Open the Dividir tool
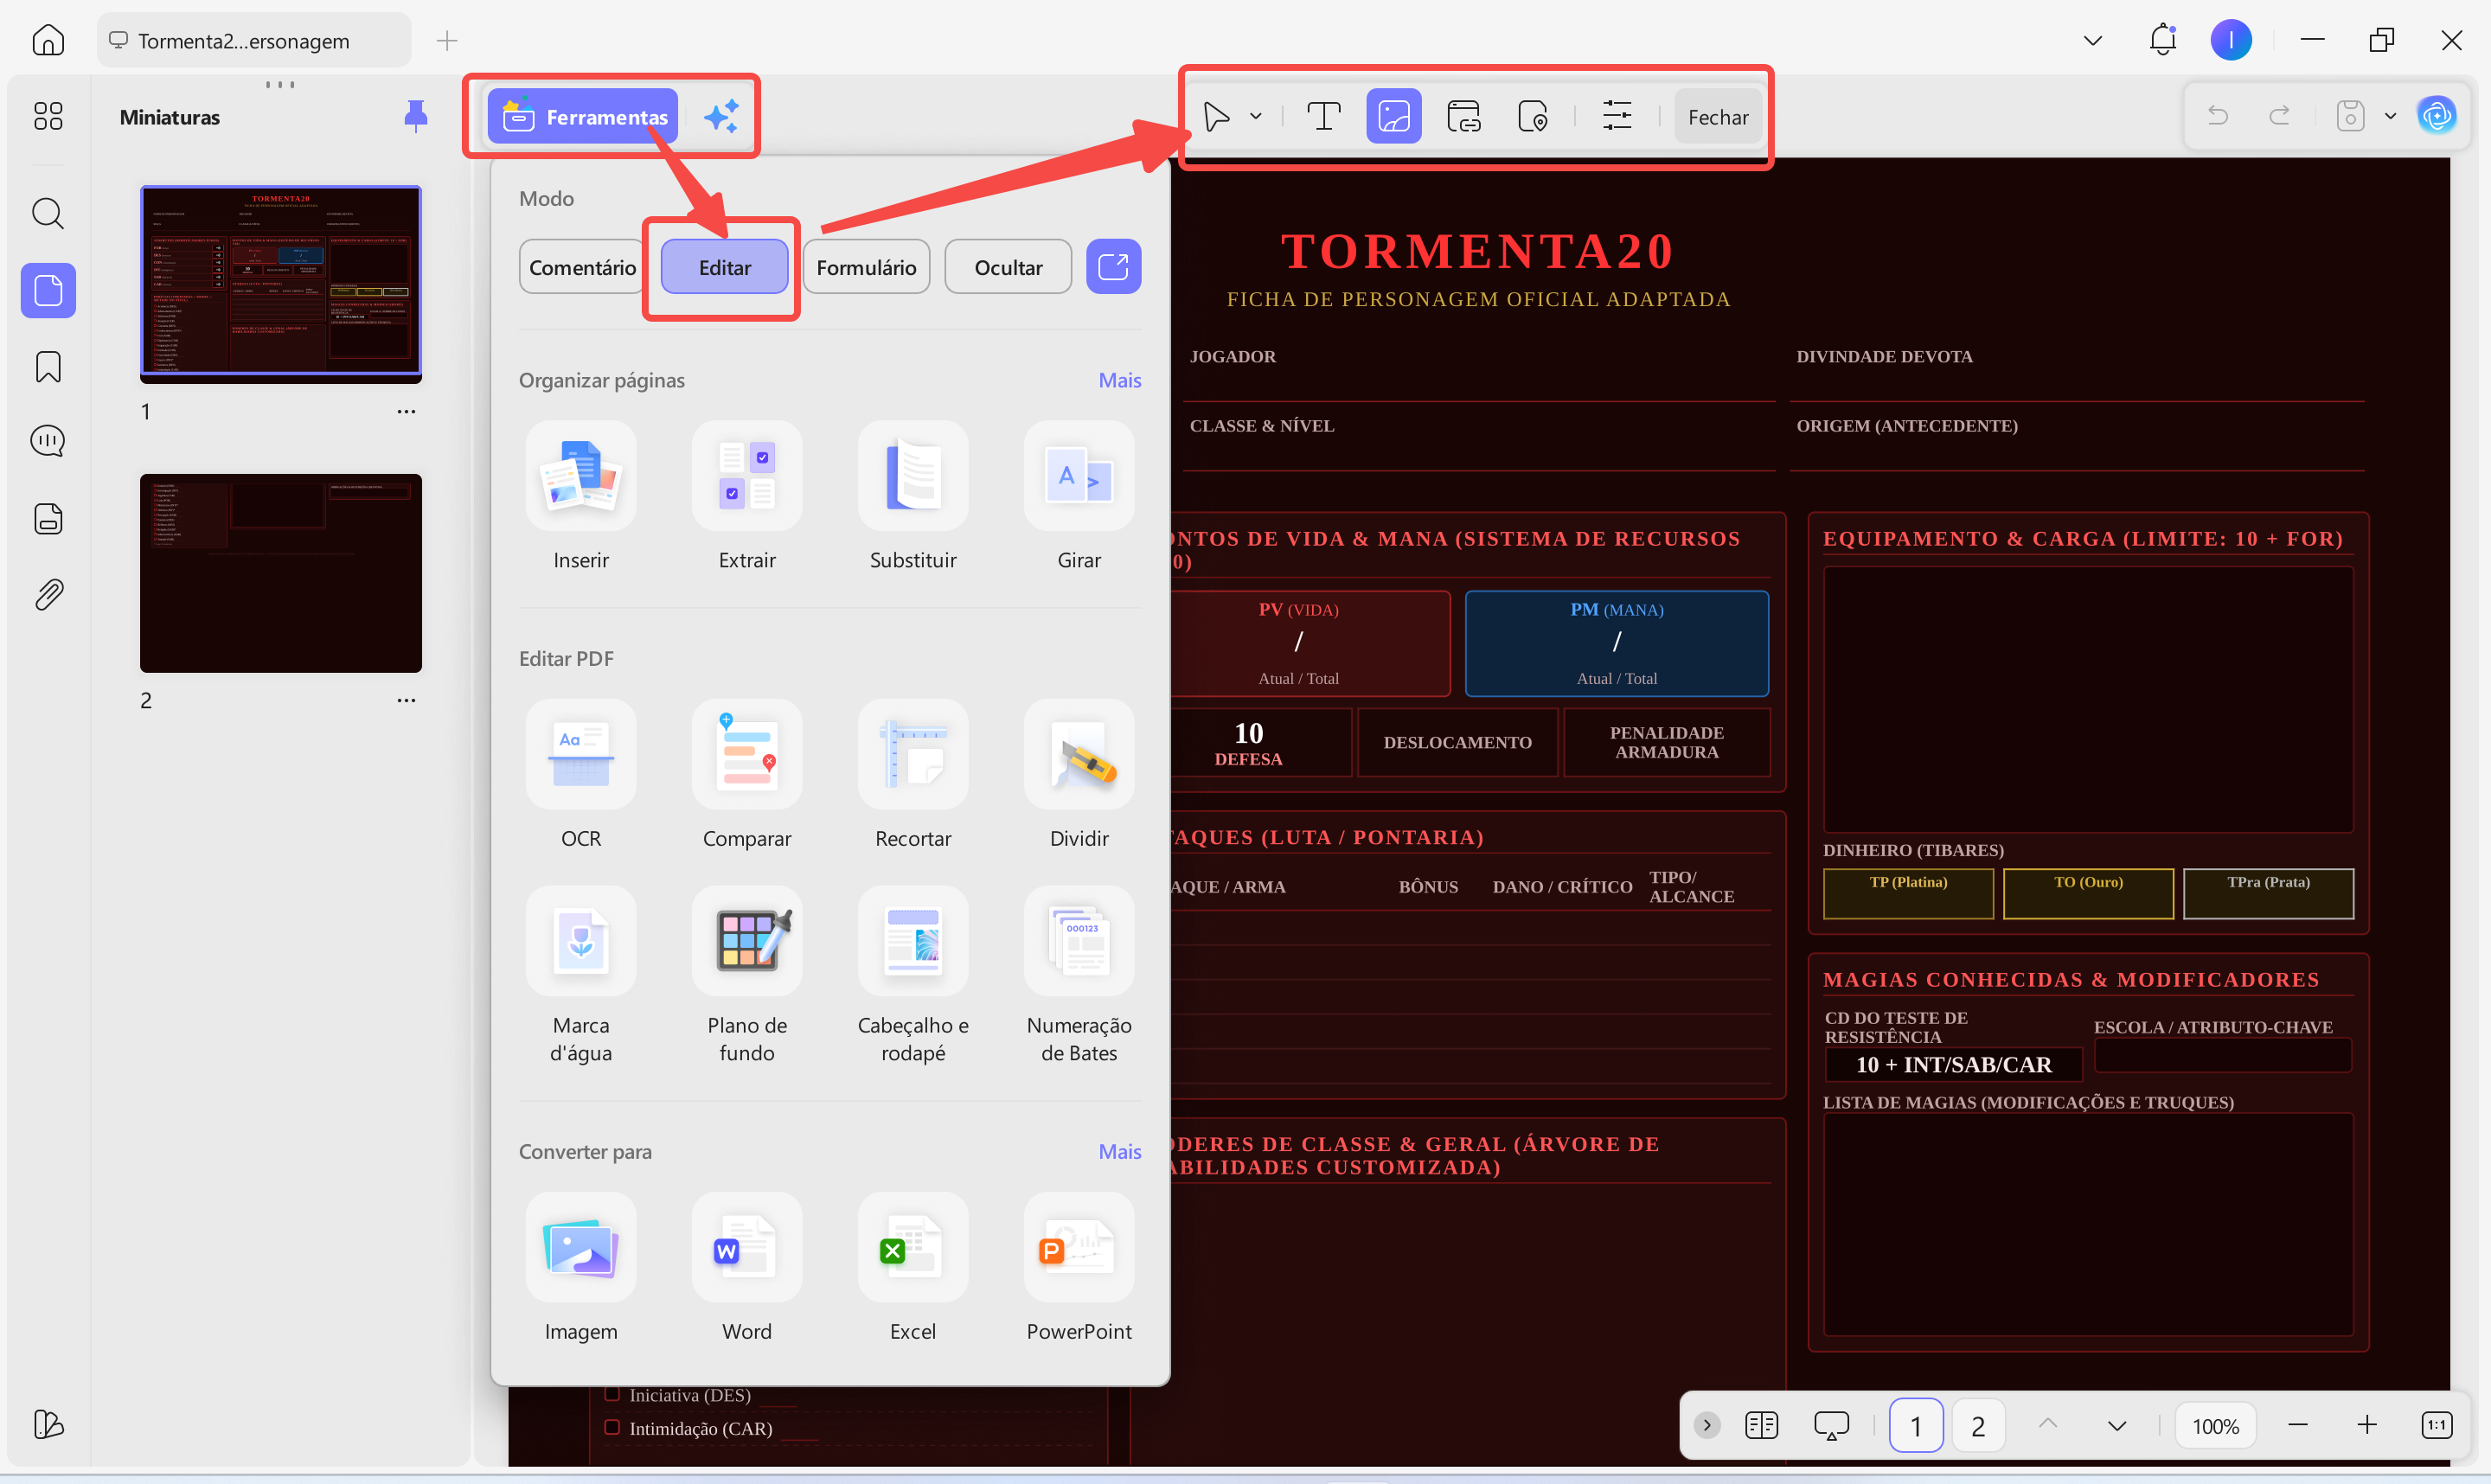This screenshot has height=1484, width=2491. tap(1079, 754)
